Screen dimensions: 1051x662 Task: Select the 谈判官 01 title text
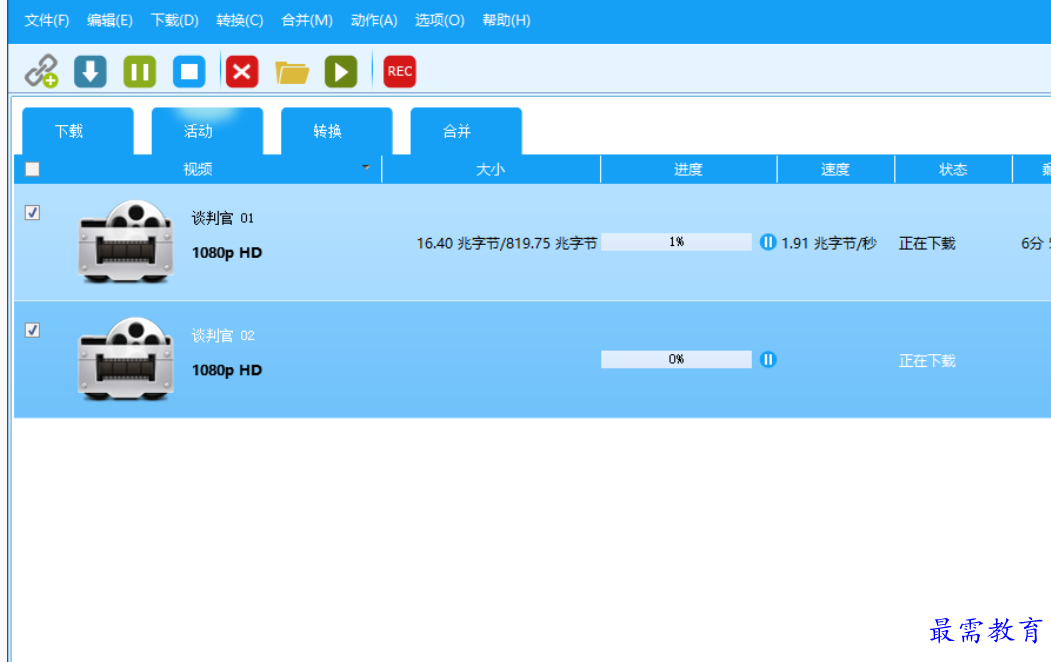223,218
